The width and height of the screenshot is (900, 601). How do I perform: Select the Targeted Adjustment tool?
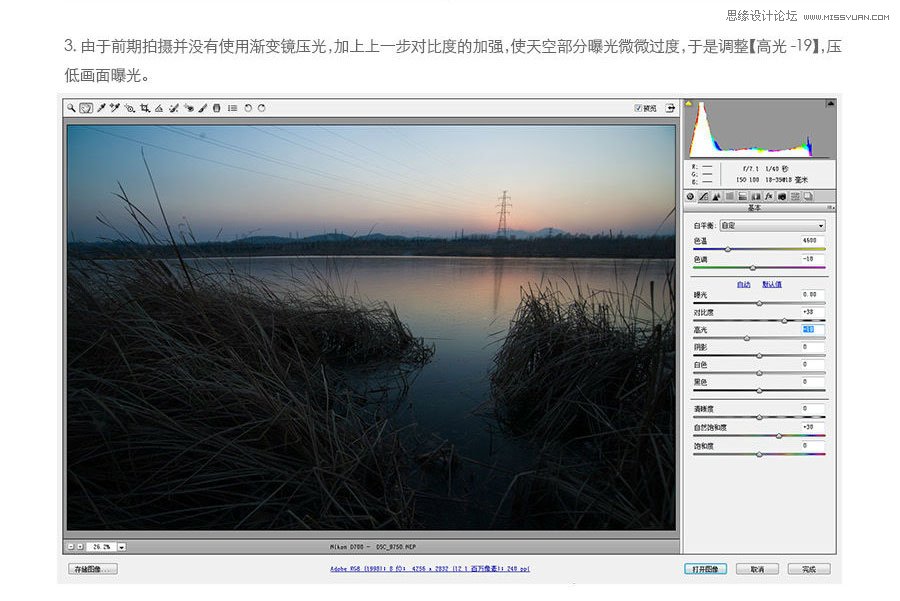(130, 108)
